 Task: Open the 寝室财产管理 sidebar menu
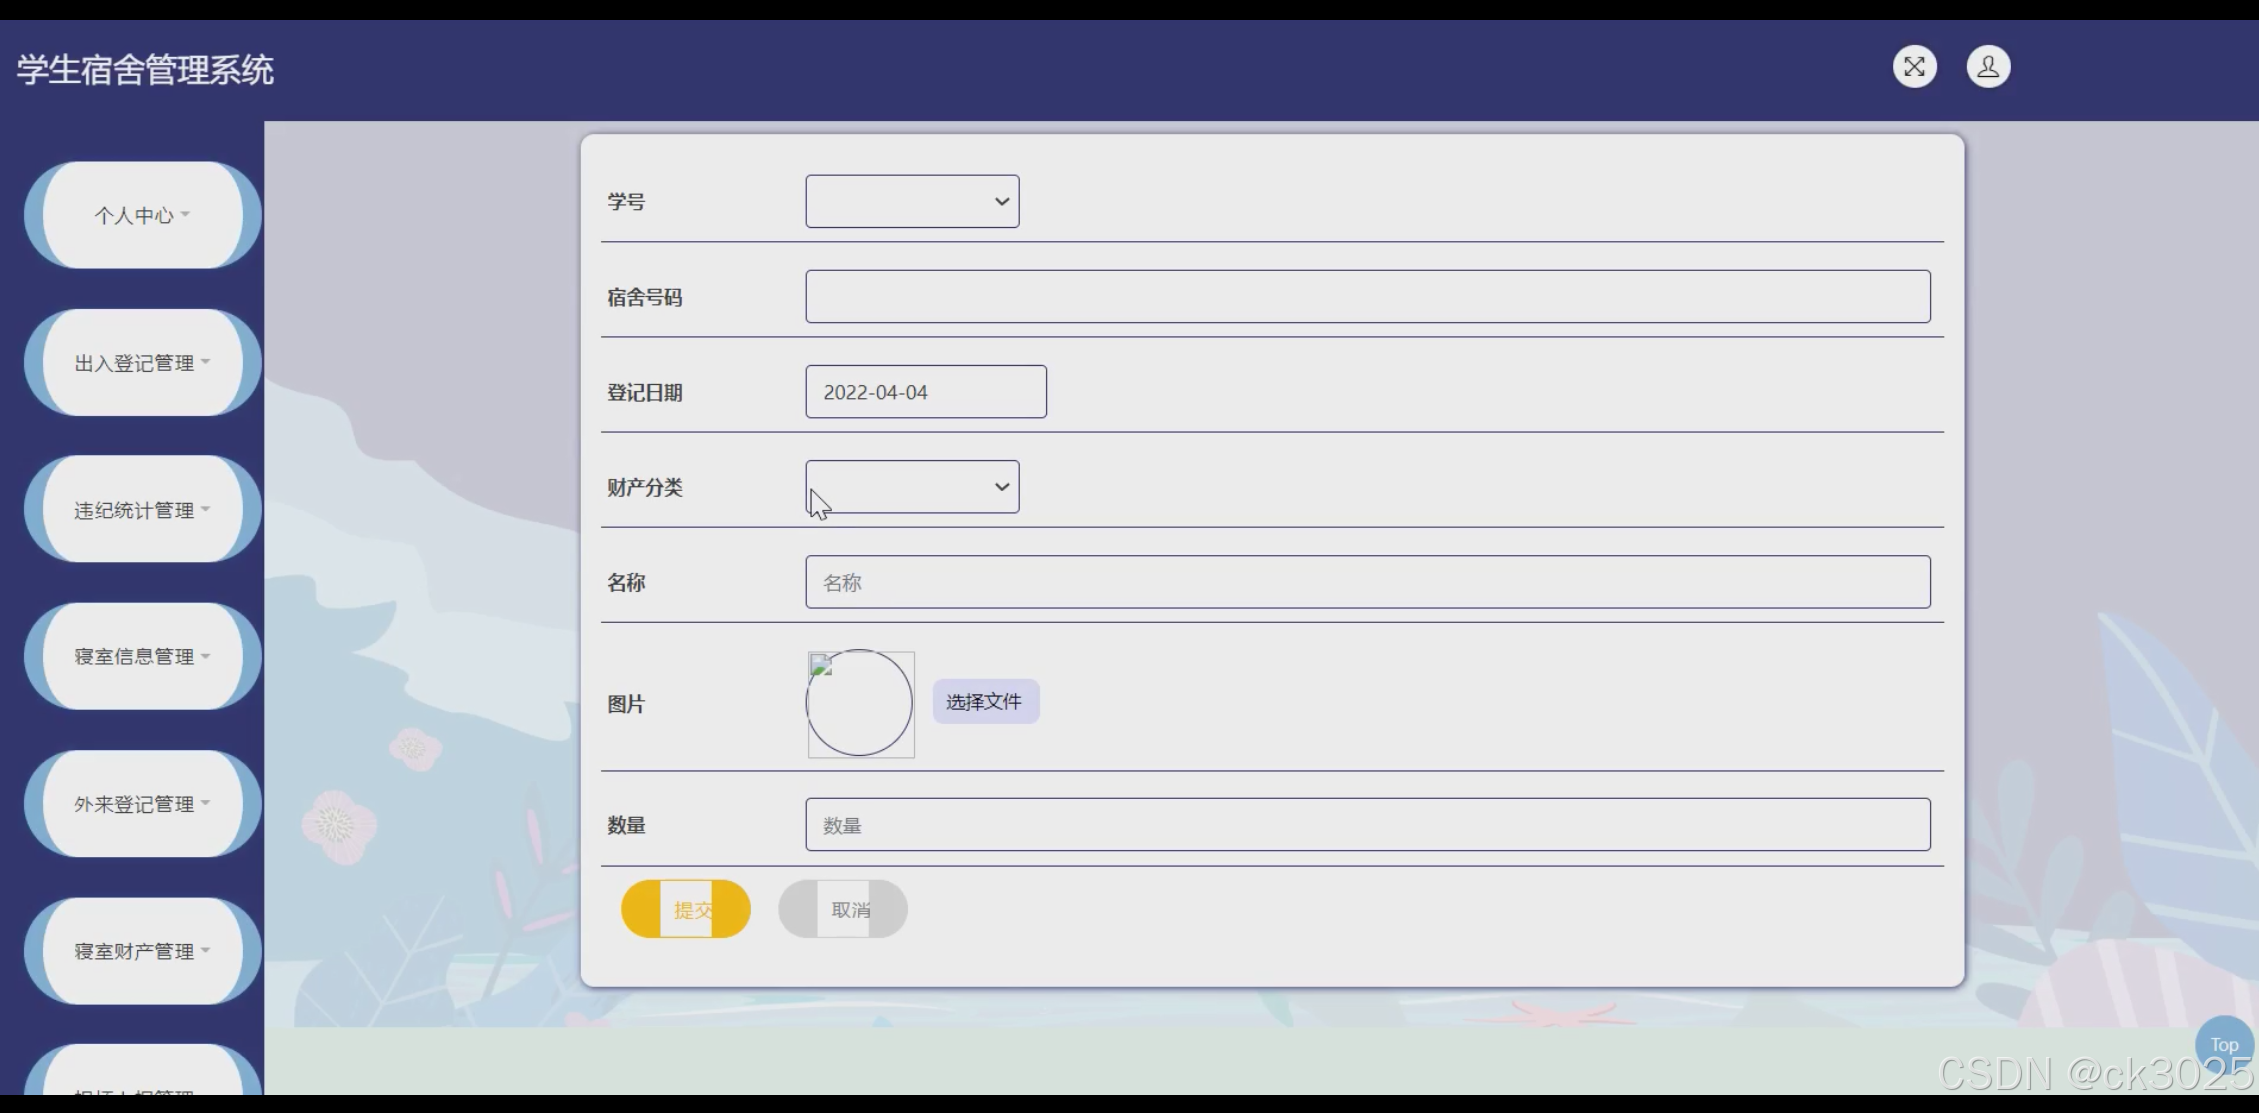142,951
